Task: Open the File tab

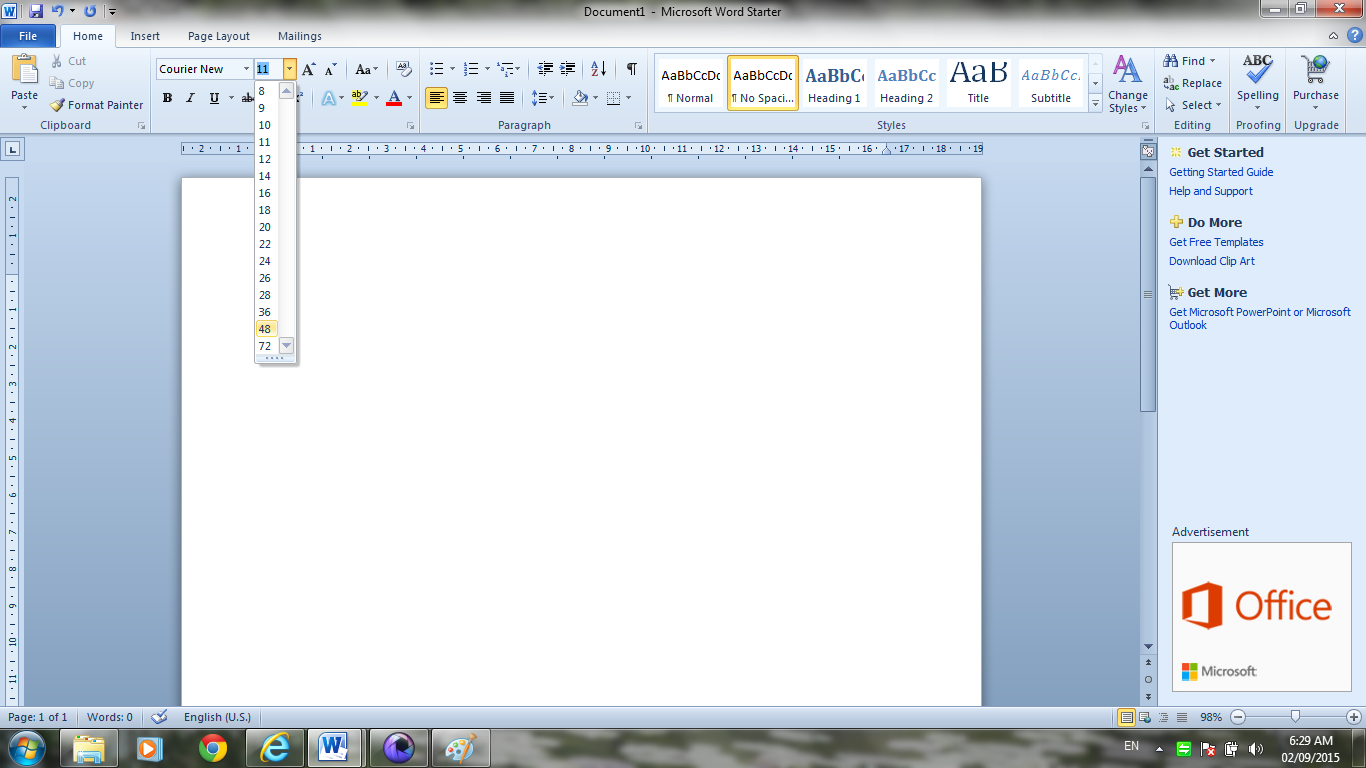Action: [x=28, y=36]
